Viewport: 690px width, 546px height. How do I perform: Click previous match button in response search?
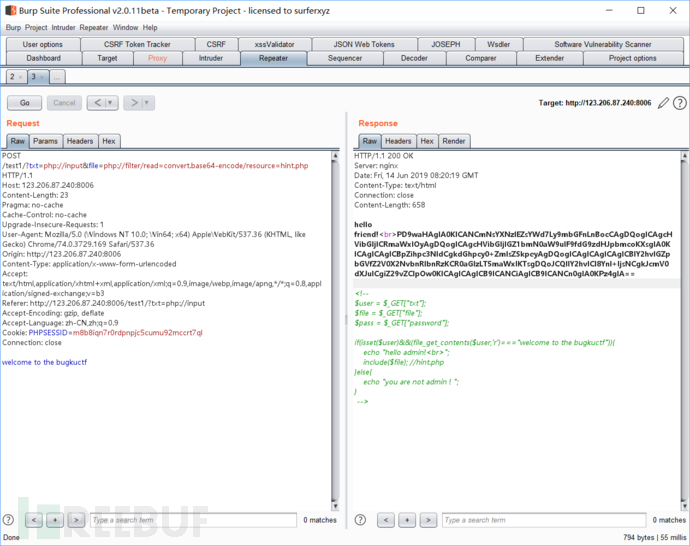pos(386,520)
